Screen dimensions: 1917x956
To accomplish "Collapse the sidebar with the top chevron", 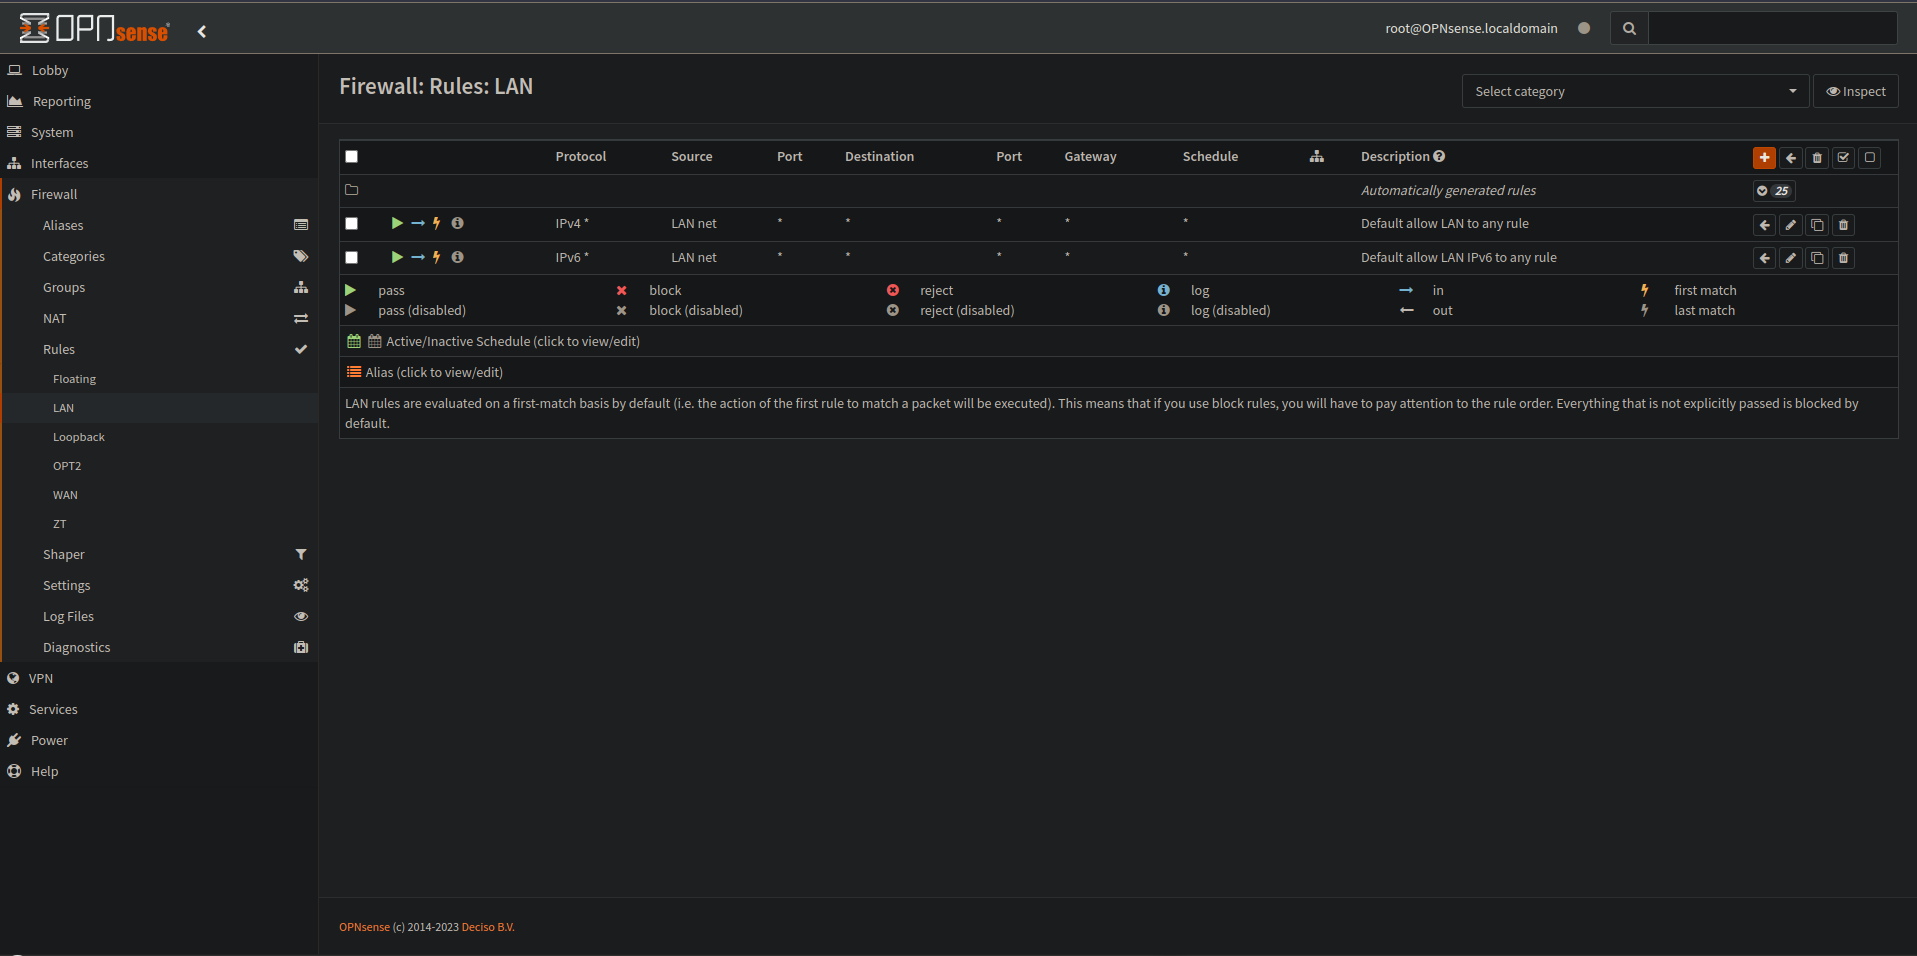I will tap(202, 31).
